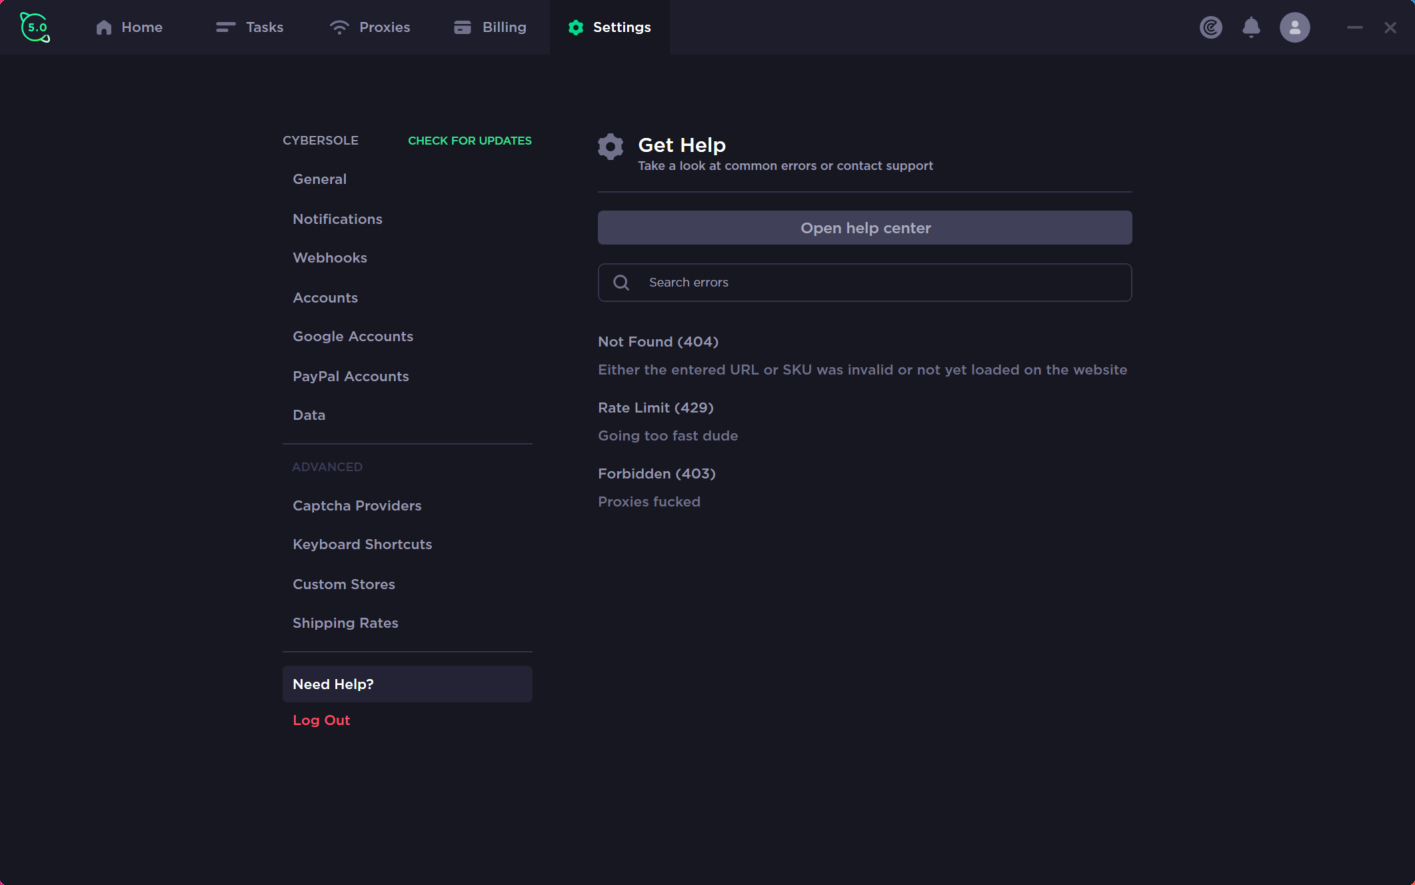The width and height of the screenshot is (1415, 885).
Task: Click the CYBERSOLE section label
Action: [x=320, y=141]
